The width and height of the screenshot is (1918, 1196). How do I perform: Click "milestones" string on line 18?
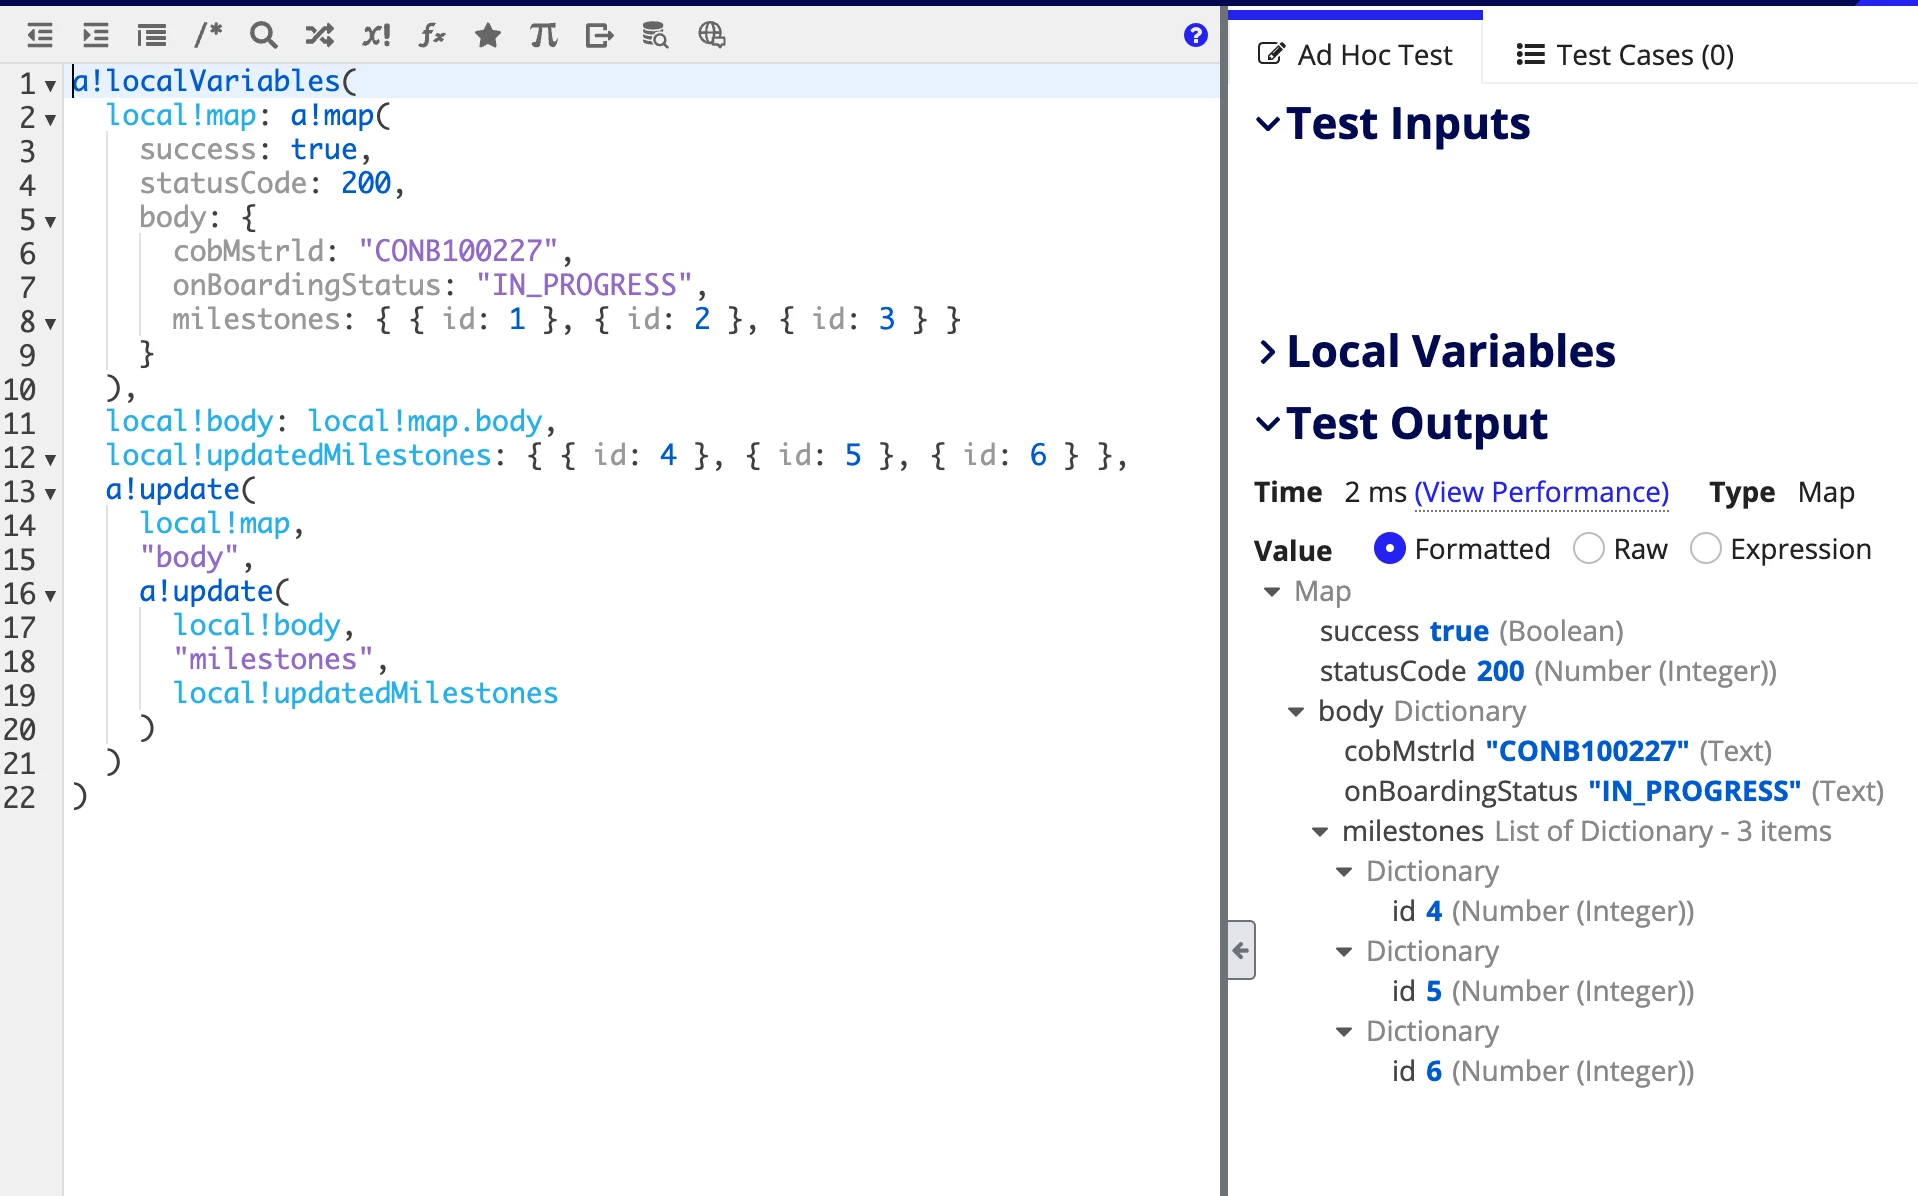pos(273,659)
